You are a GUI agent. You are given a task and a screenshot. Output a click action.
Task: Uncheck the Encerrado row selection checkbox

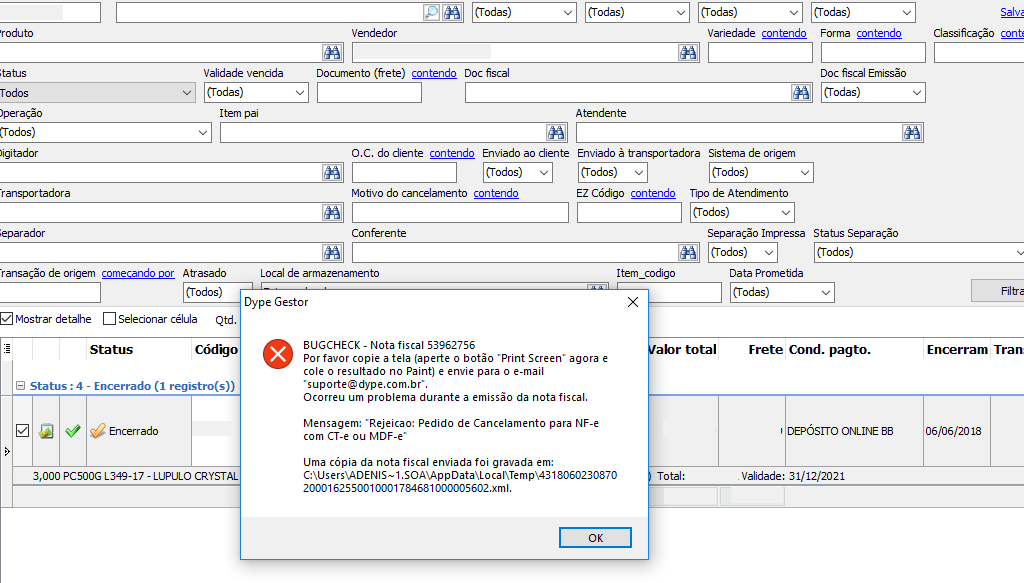22,431
